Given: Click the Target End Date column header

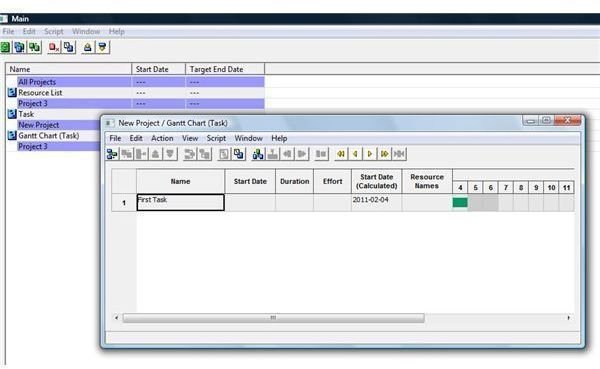Looking at the screenshot, I should coord(225,69).
